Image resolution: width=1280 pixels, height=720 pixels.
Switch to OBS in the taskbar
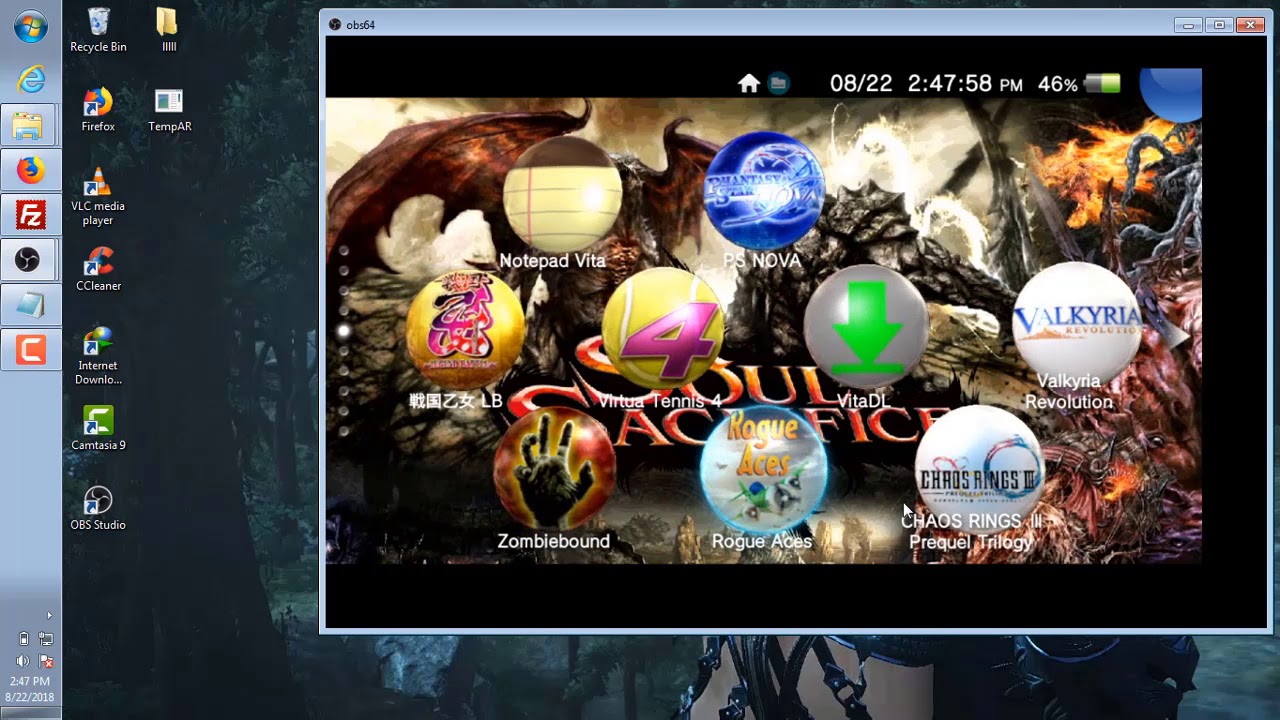click(x=30, y=260)
